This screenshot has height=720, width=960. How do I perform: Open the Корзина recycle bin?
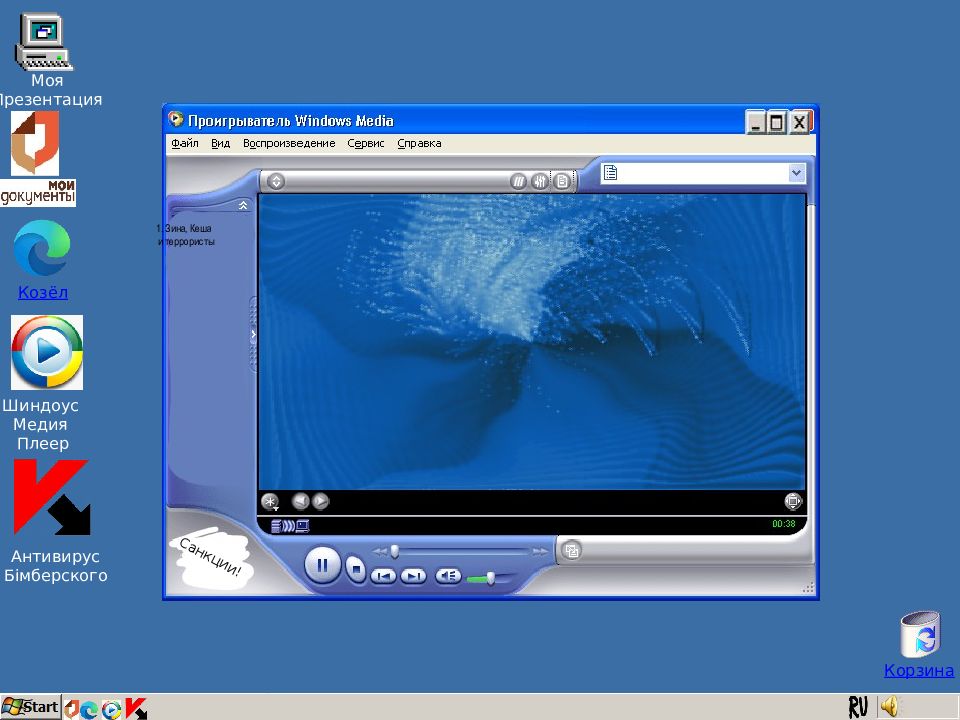919,636
